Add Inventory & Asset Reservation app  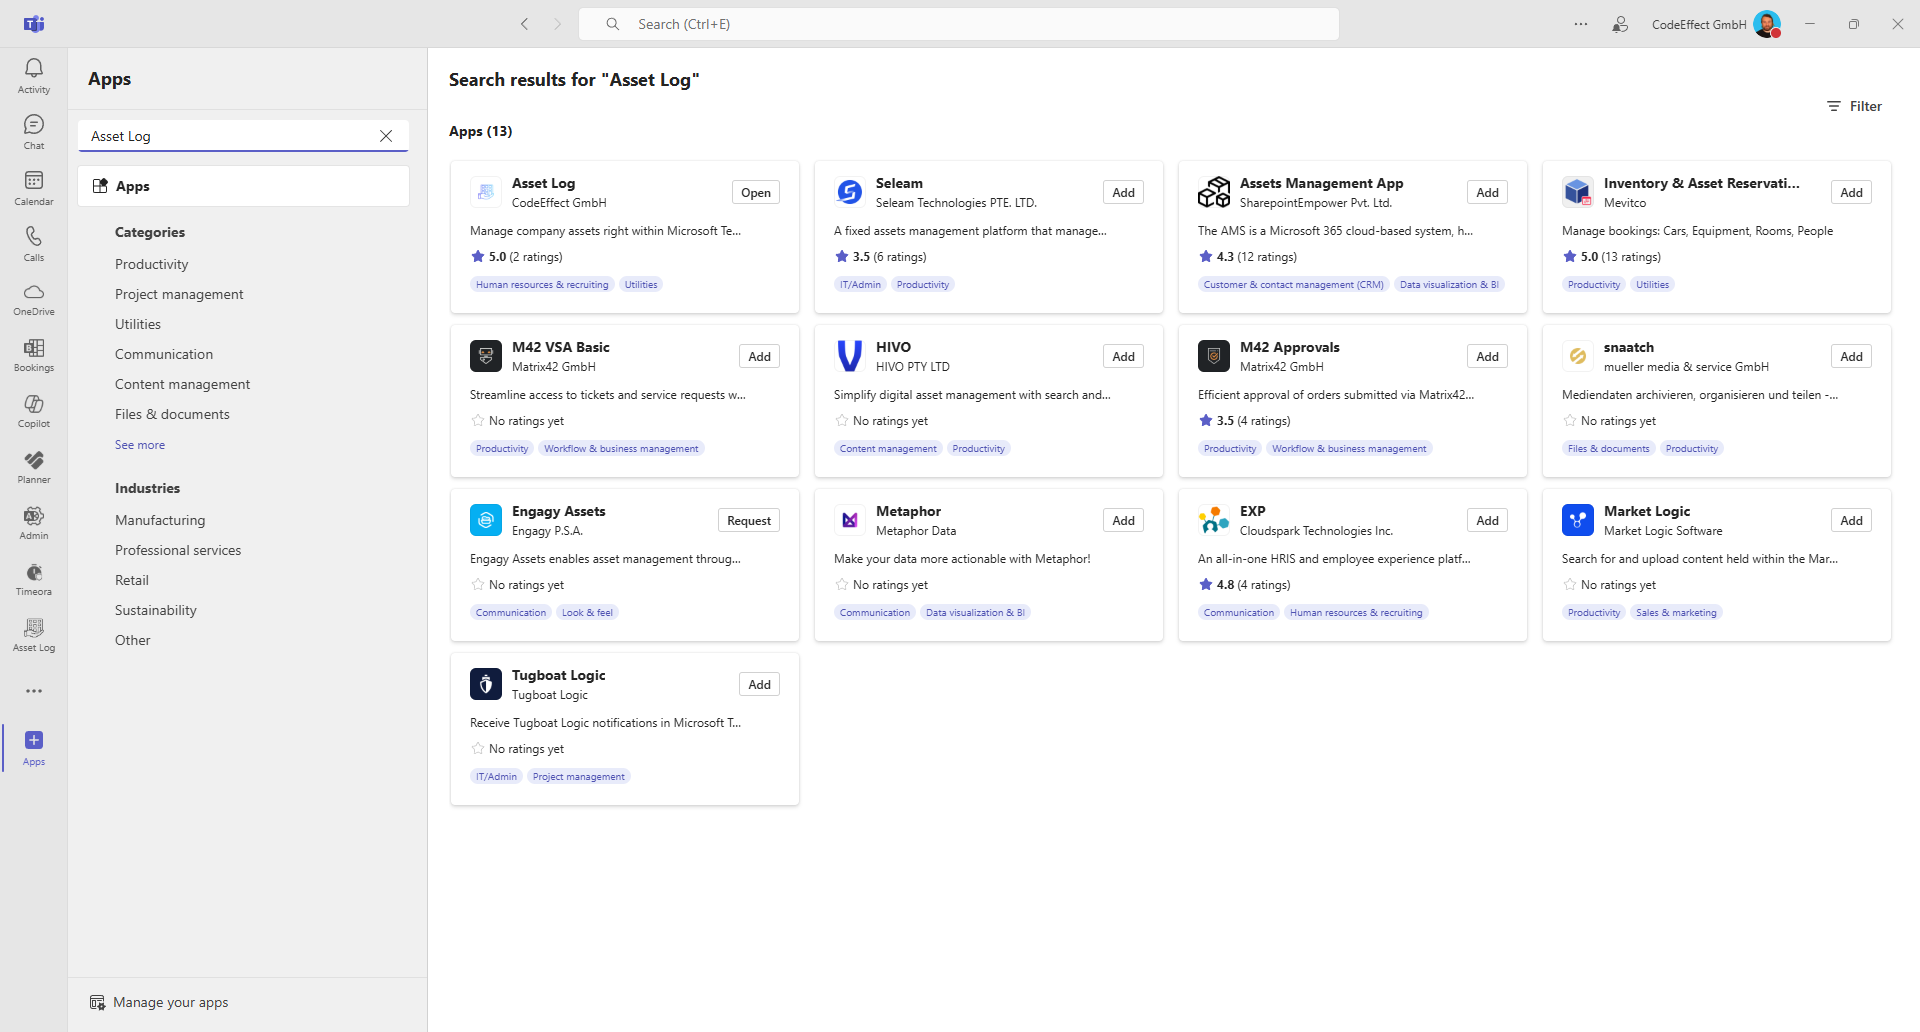coord(1852,193)
